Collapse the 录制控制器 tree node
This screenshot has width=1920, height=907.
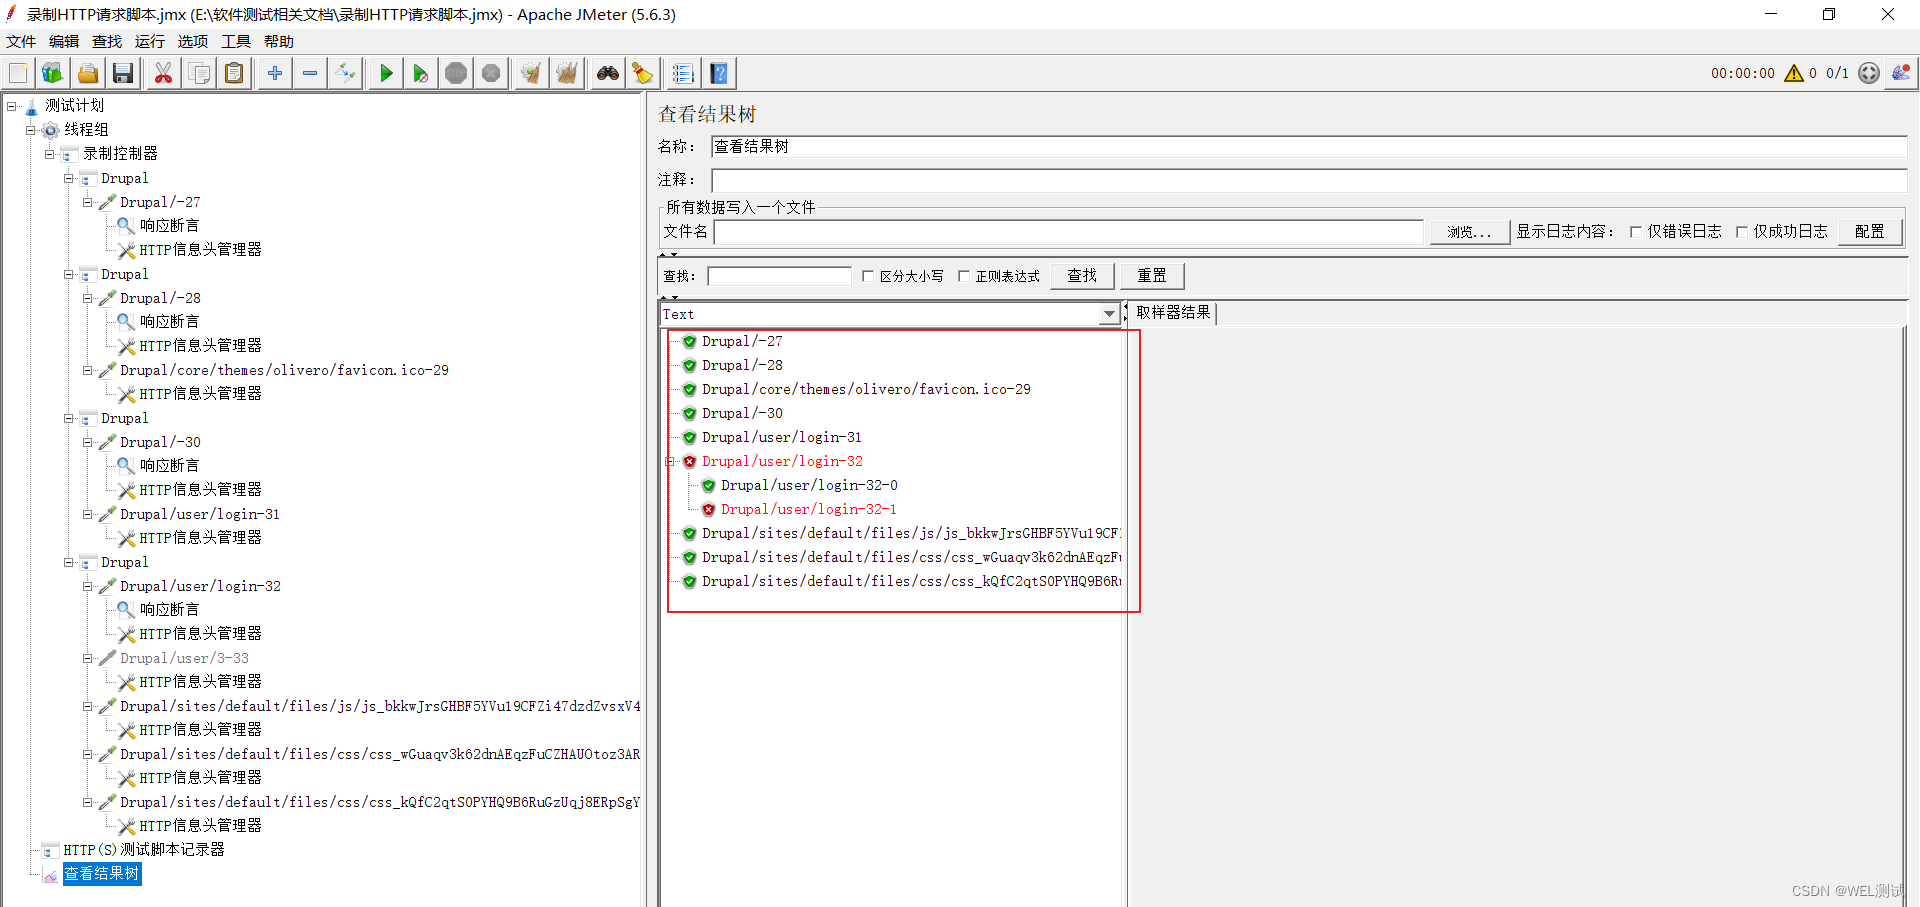tap(50, 154)
